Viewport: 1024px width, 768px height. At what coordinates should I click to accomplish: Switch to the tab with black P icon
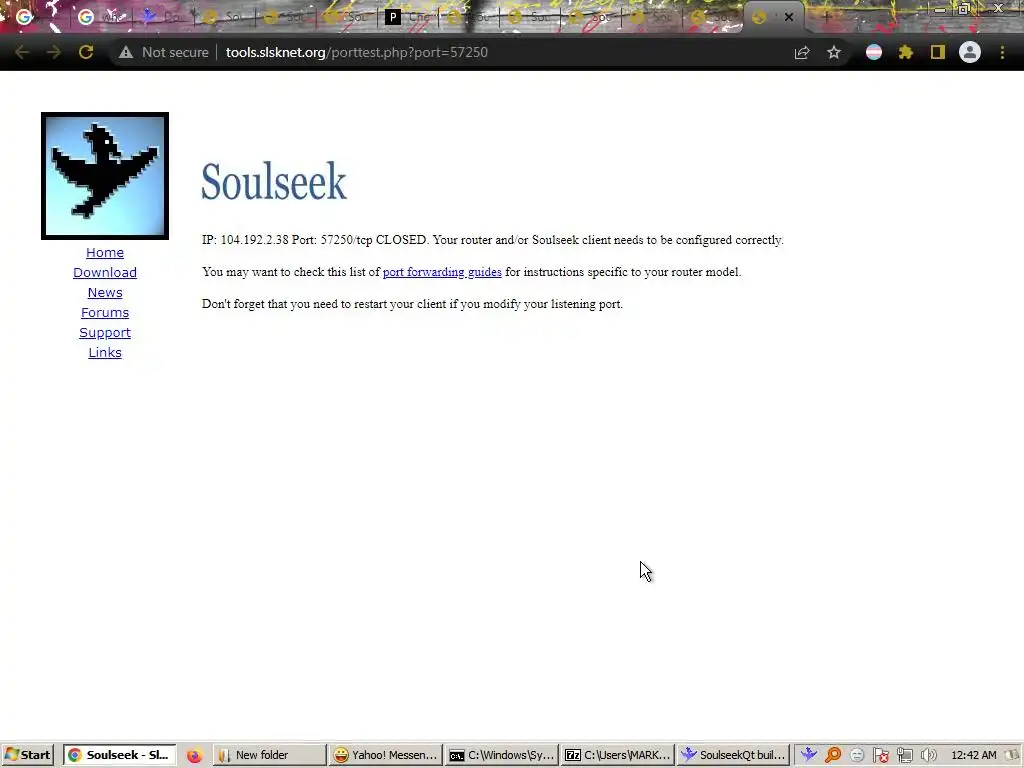point(392,17)
